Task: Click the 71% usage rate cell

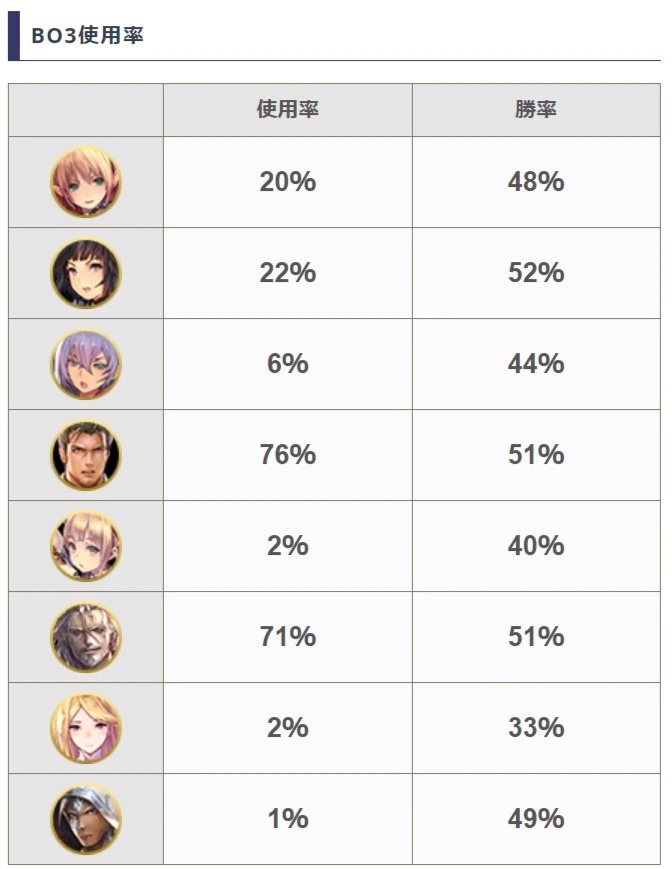Action: tap(288, 637)
